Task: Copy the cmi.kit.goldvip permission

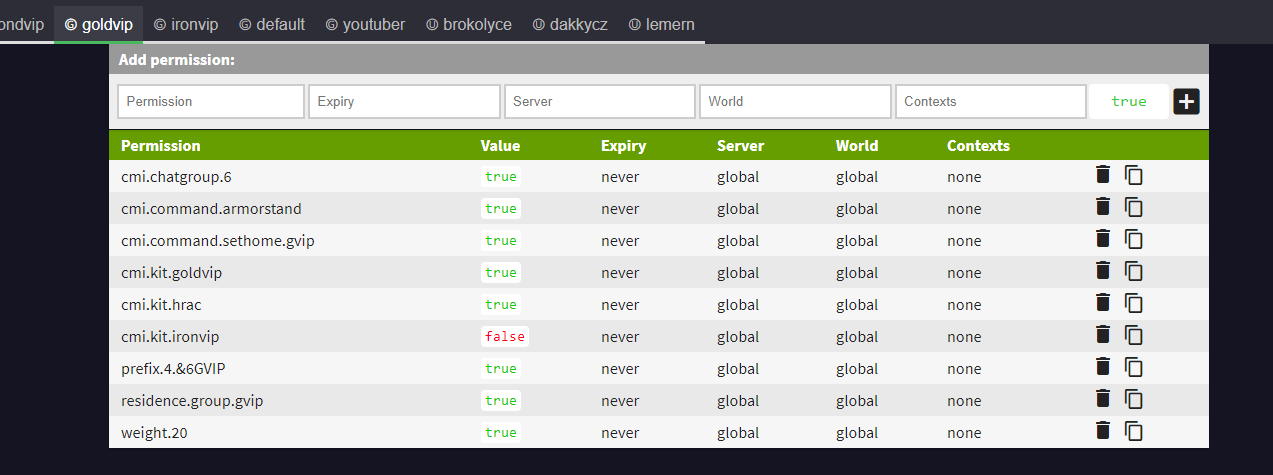Action: coord(1133,271)
